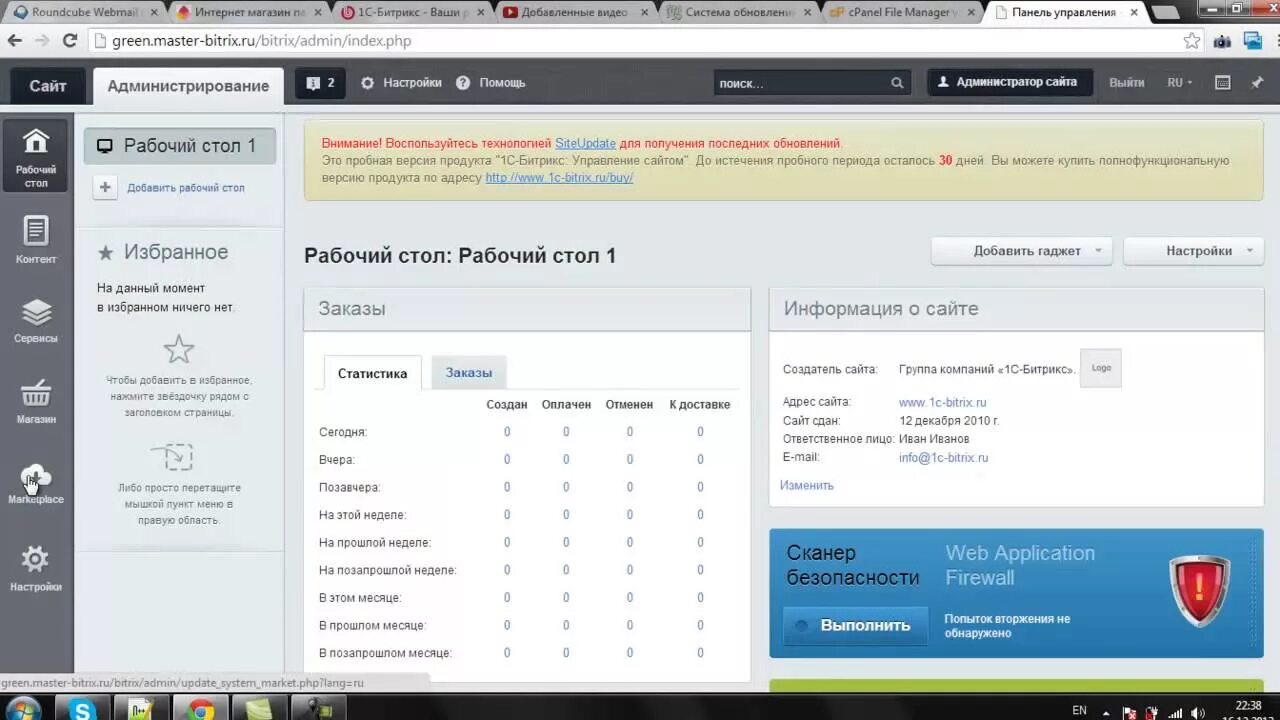Switch to the Сайт tab
Image resolution: width=1280 pixels, height=720 pixels.
[x=48, y=86]
